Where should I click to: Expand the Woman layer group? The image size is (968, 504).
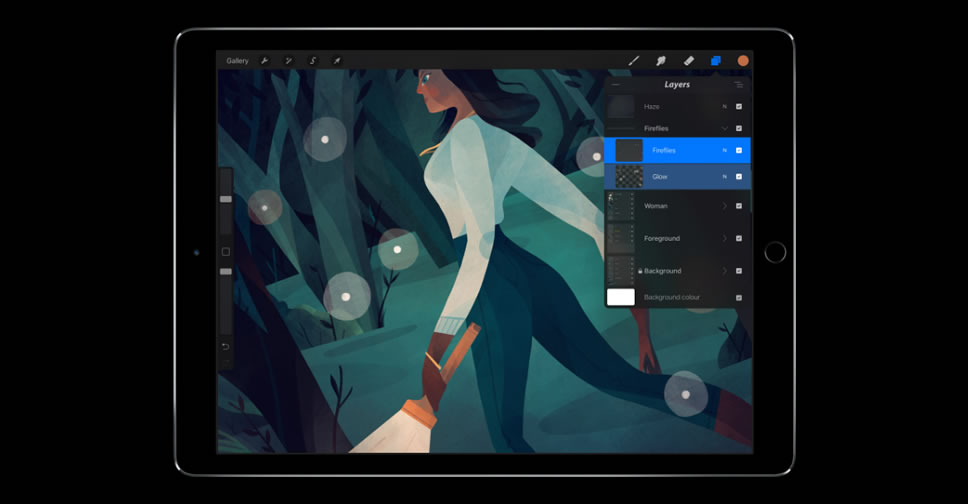tap(724, 206)
